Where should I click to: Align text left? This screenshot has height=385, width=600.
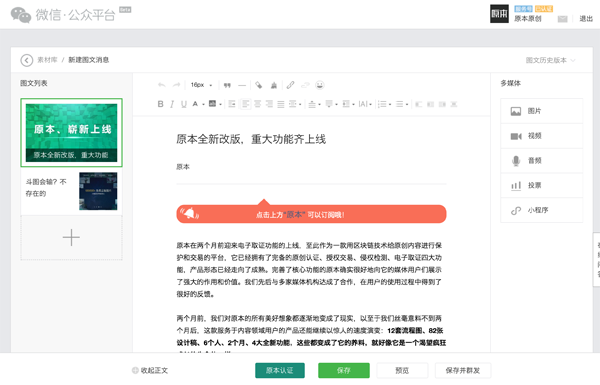(x=246, y=104)
